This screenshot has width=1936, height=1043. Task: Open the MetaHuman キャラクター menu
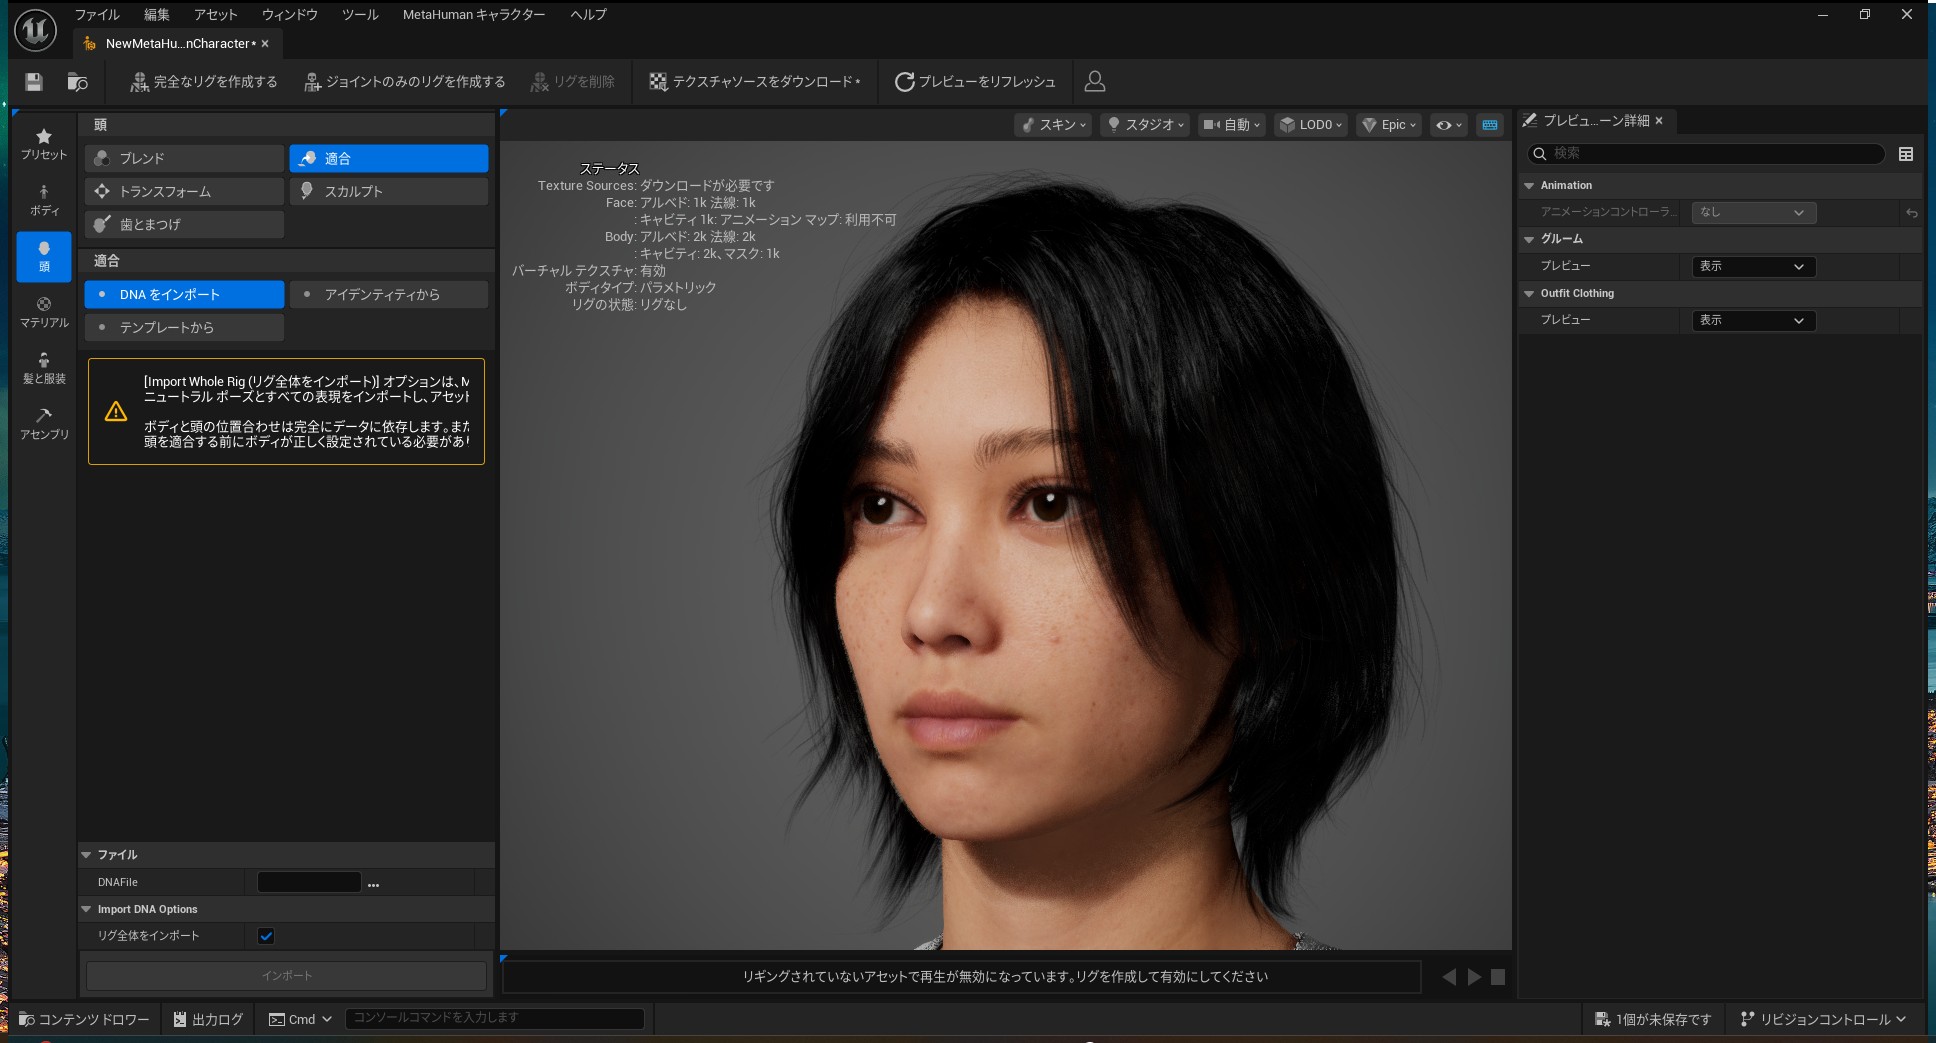tap(474, 14)
